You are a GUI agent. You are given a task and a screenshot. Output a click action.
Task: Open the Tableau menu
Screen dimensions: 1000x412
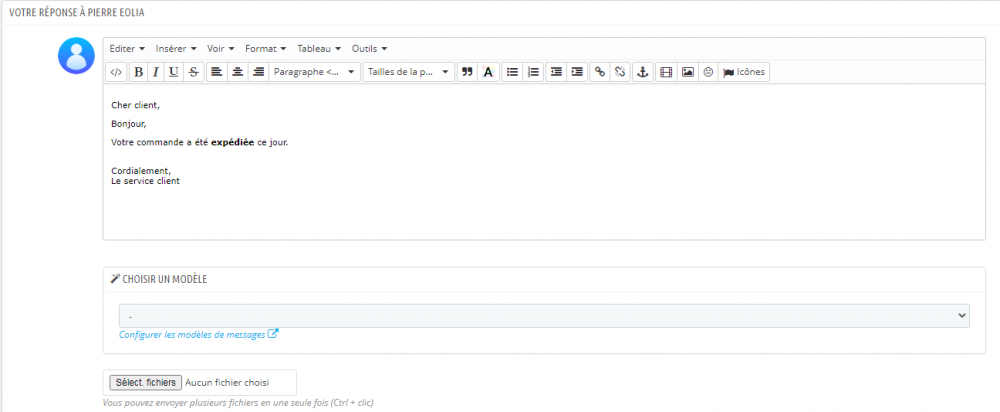coord(319,48)
